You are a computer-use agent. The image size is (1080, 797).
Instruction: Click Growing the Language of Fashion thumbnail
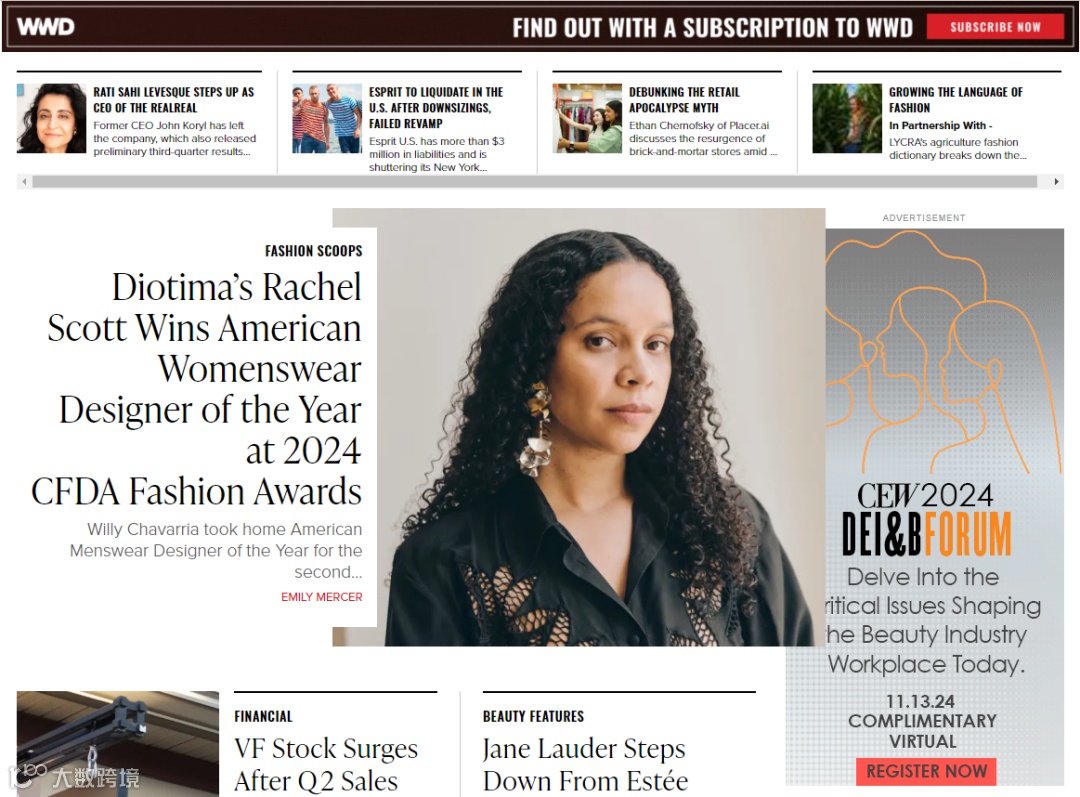coord(847,118)
